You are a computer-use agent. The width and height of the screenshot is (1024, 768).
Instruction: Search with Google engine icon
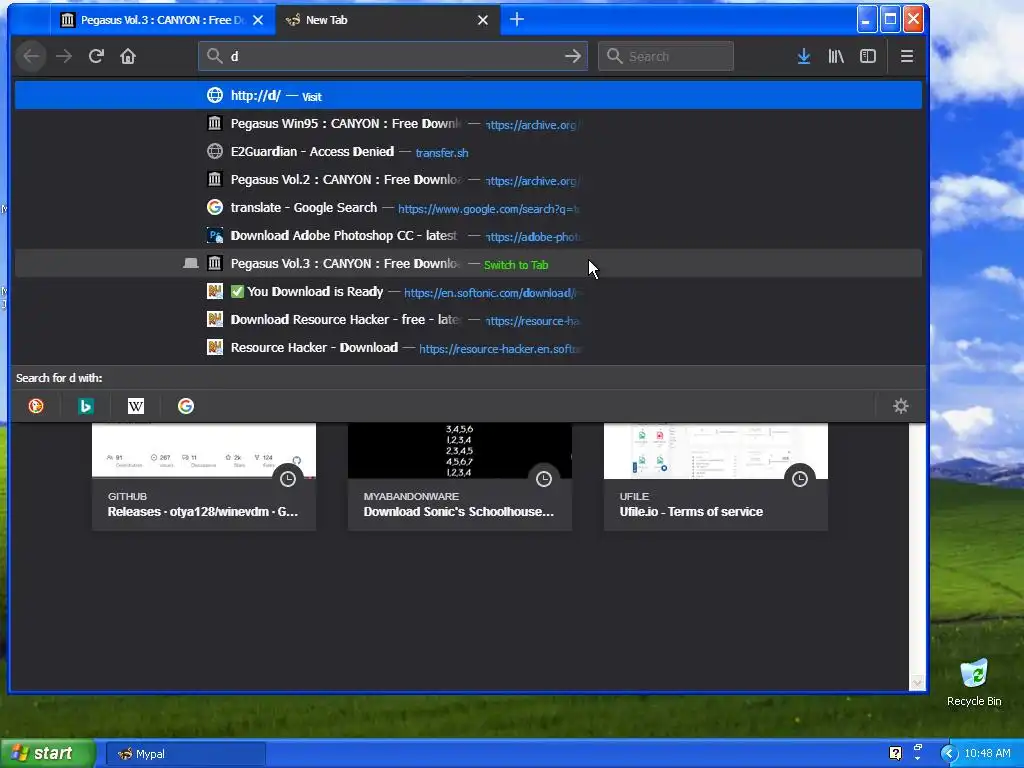coord(185,406)
